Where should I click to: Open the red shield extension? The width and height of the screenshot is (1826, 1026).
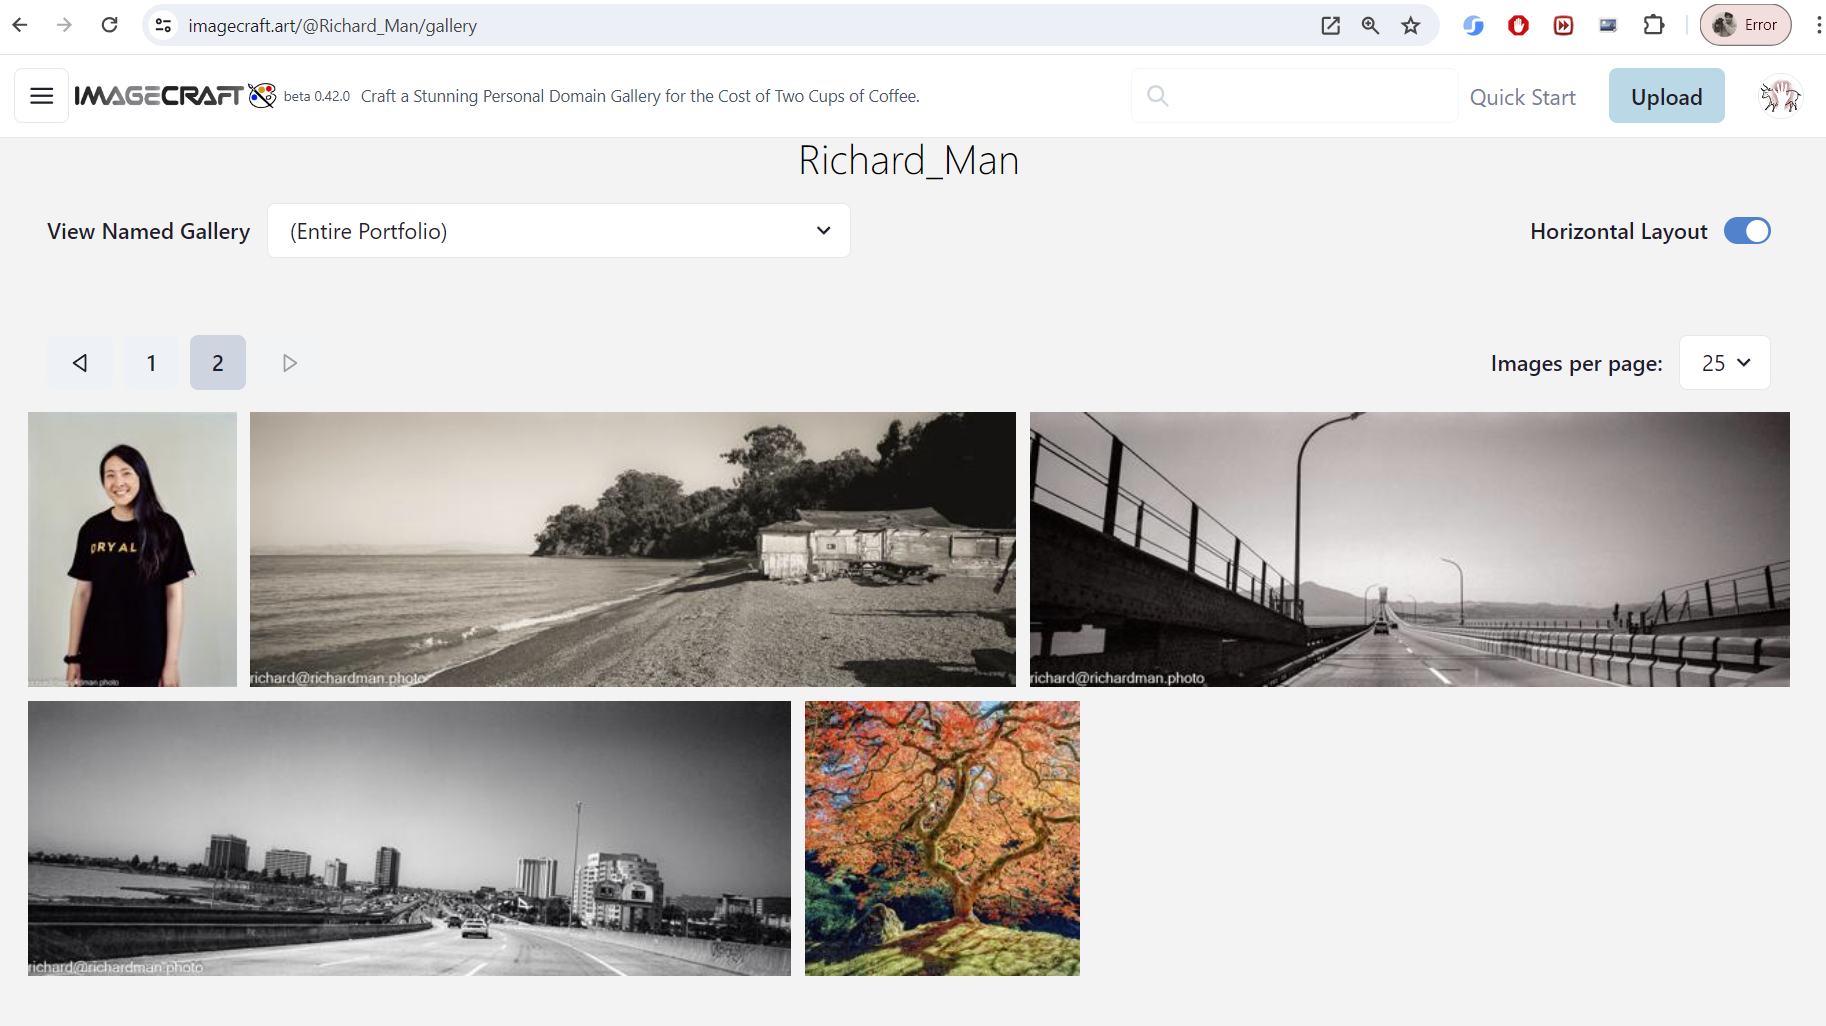click(1518, 26)
